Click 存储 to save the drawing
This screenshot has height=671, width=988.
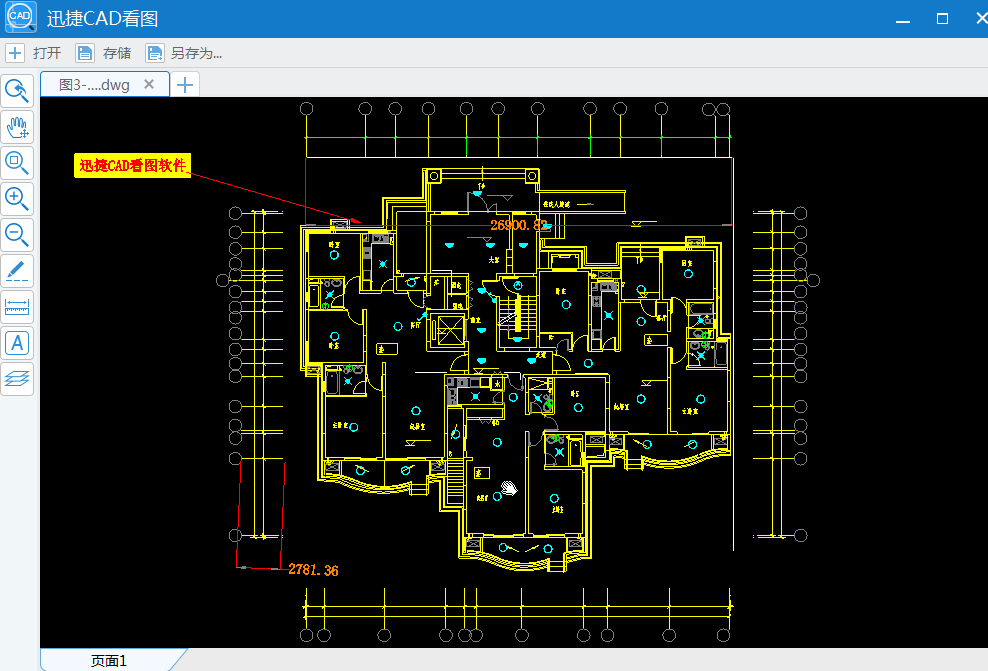[106, 53]
